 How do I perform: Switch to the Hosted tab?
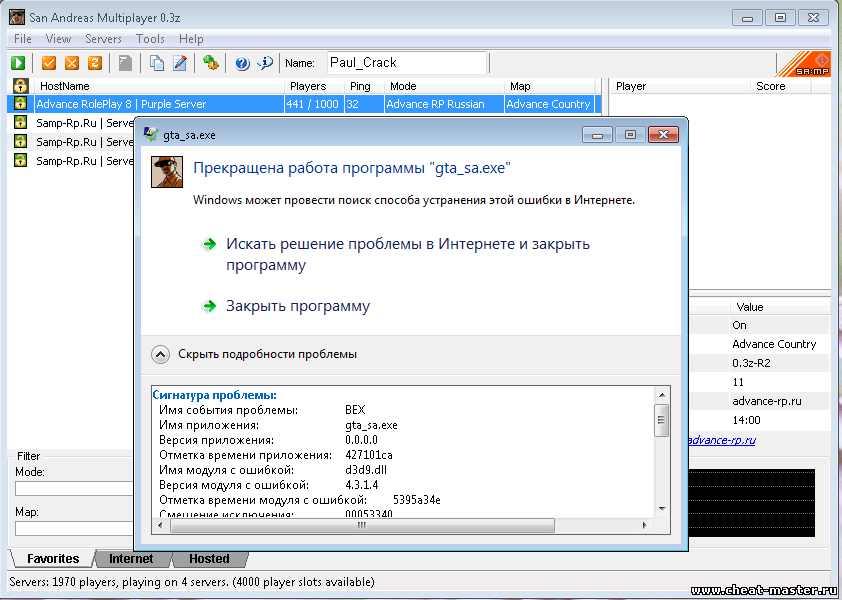209,559
